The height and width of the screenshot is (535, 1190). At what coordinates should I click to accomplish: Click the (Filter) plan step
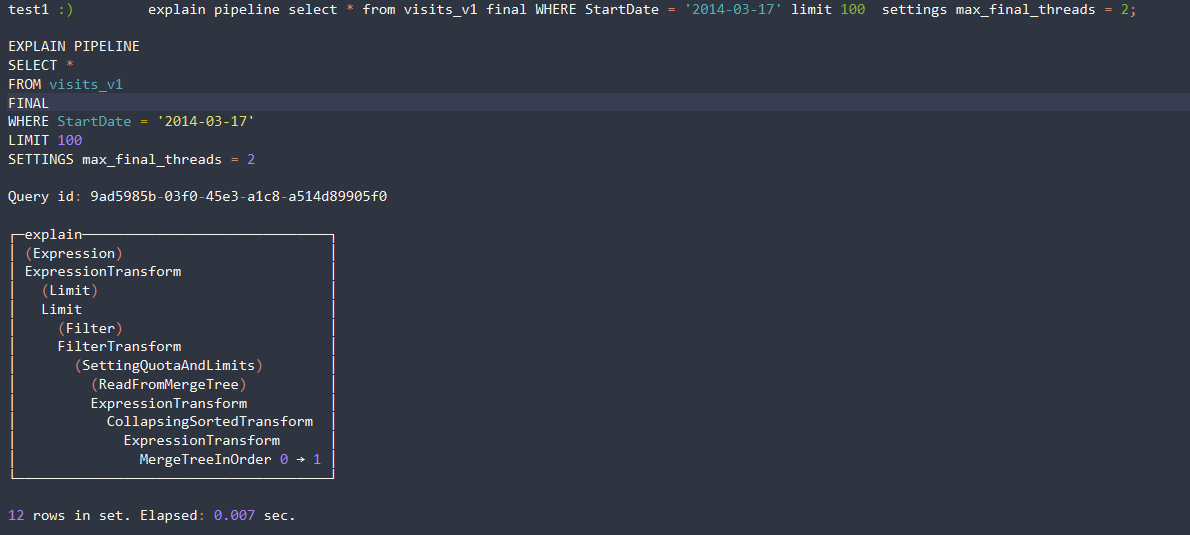pyautogui.click(x=90, y=328)
